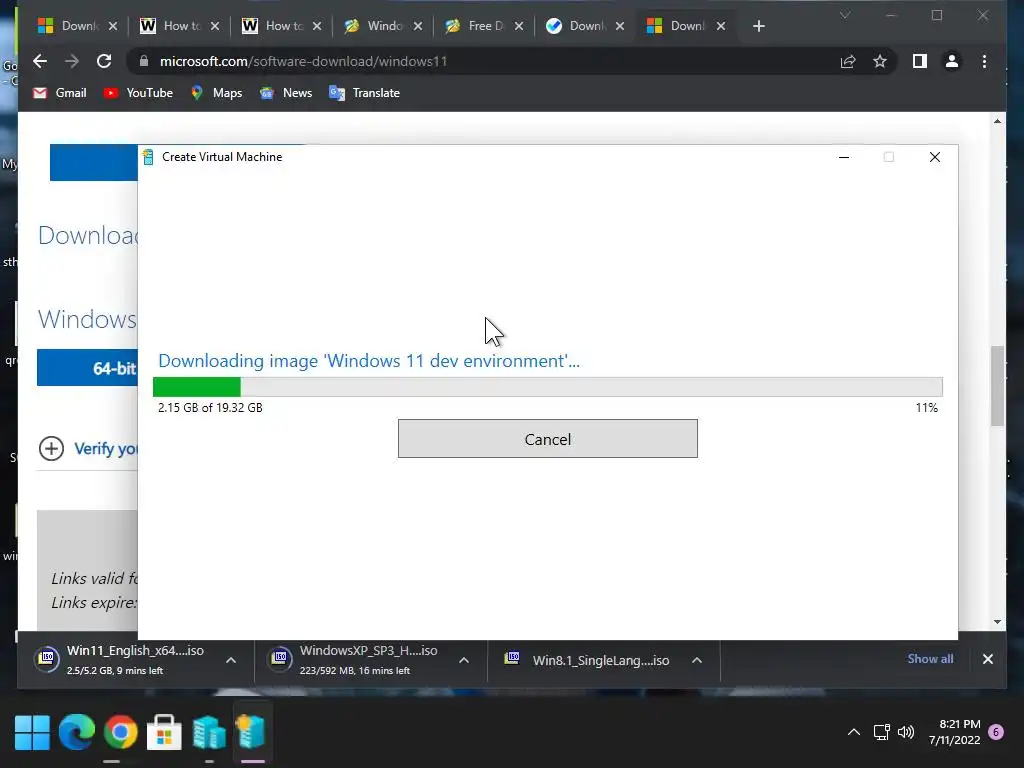Close the Chrome downloads bar
Screen dimensions: 1024x768
987,660
